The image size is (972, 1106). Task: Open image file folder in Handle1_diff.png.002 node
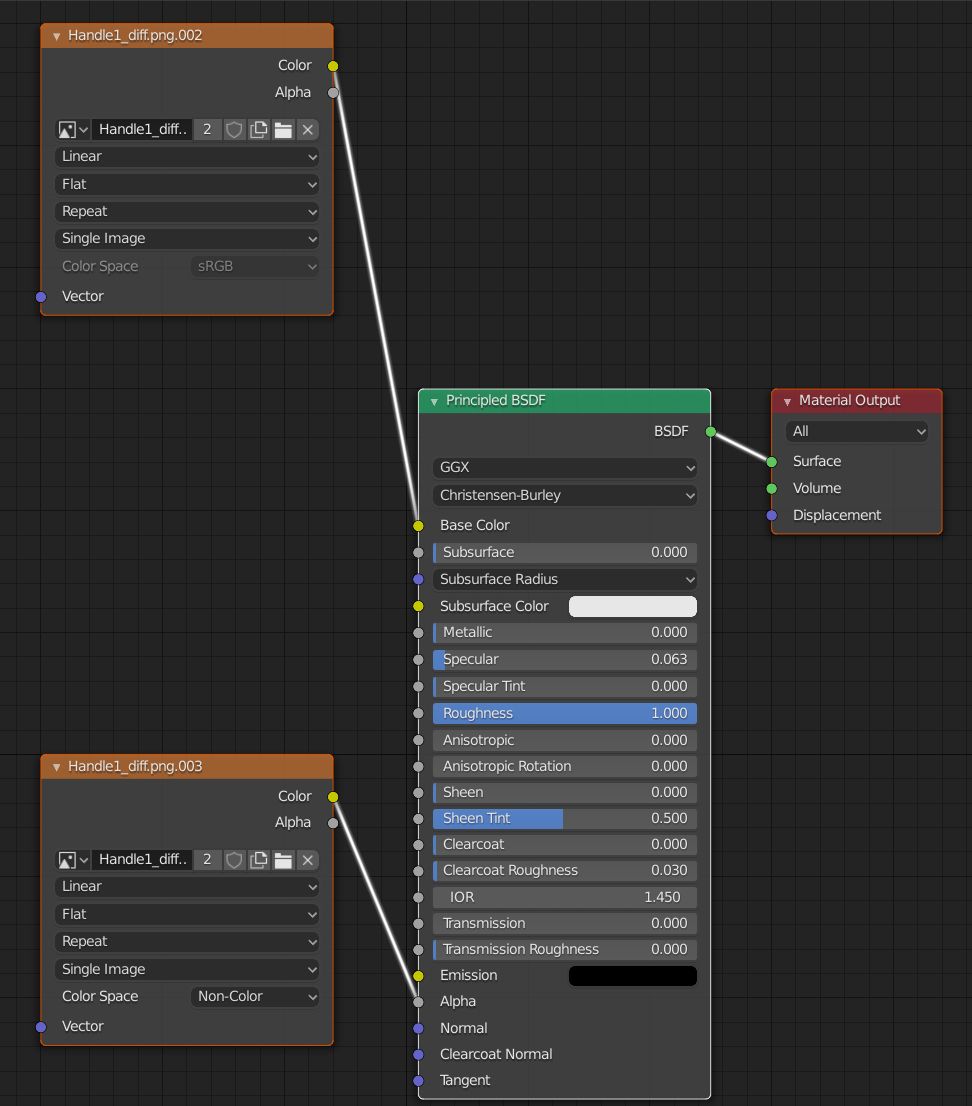click(284, 130)
